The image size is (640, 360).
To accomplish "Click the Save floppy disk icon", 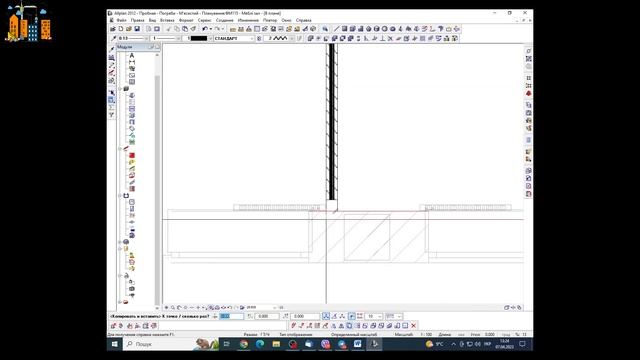I will [137, 29].
